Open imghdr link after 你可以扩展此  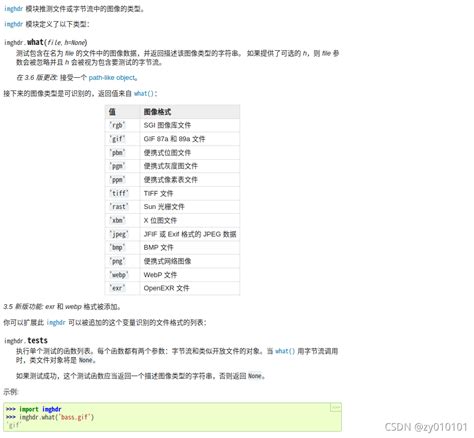[x=56, y=322]
